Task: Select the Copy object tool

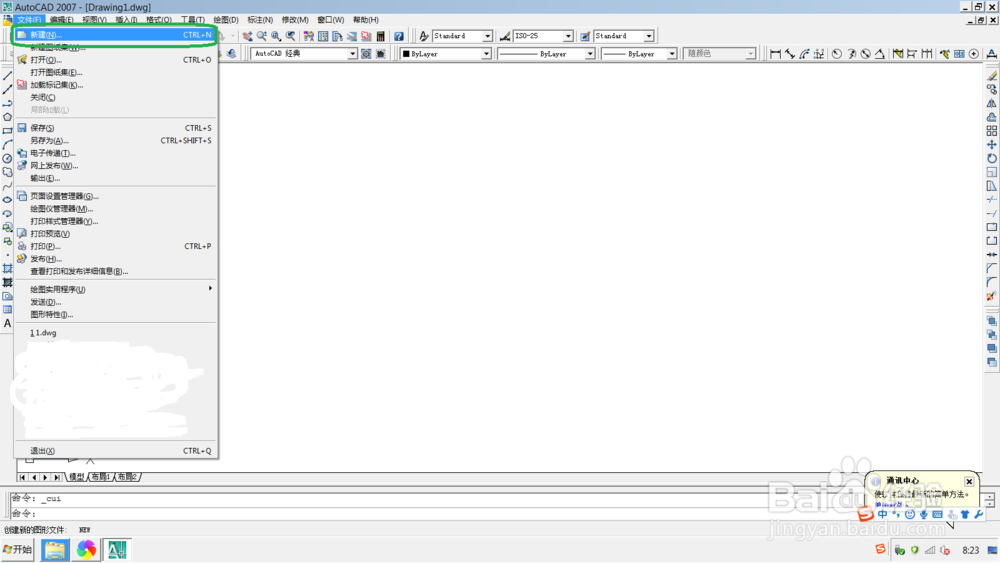Action: (x=992, y=89)
